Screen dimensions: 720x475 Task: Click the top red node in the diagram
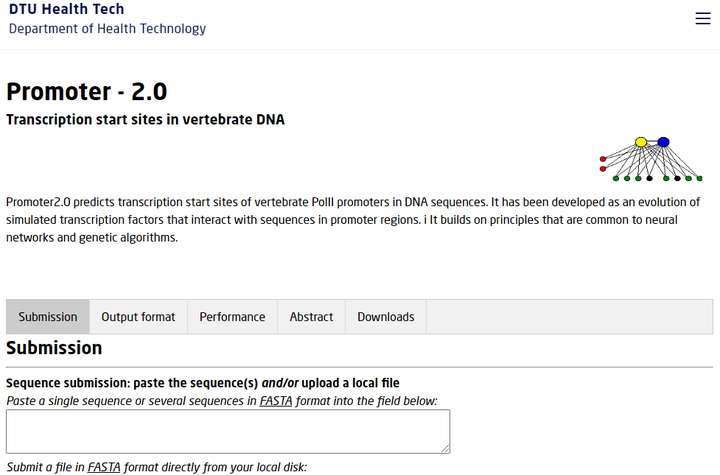pos(603,159)
